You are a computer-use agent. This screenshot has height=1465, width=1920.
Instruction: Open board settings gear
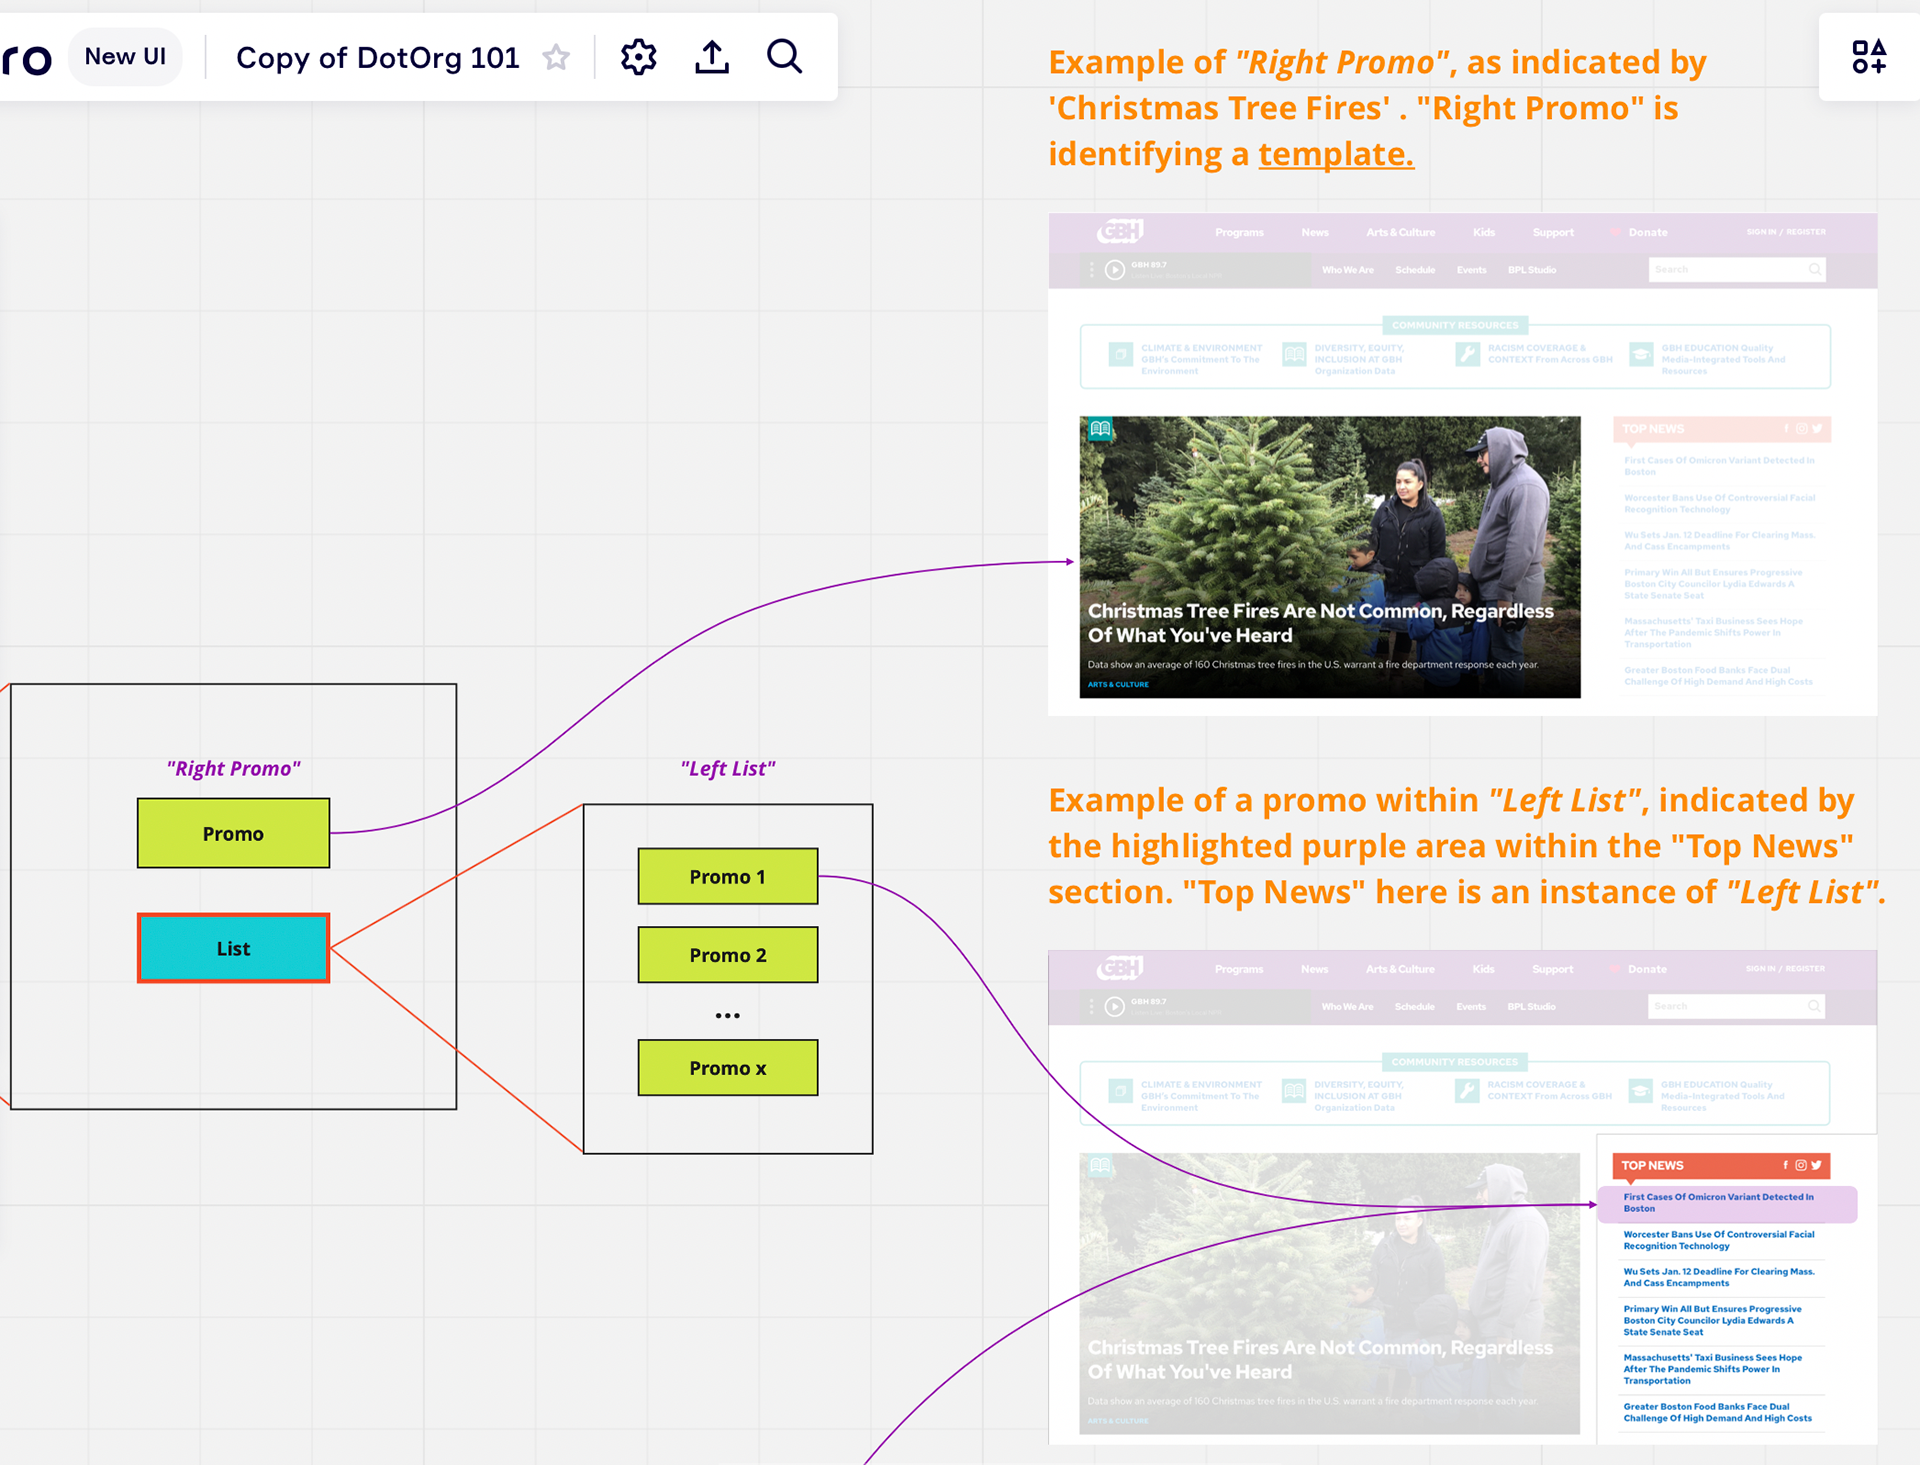(x=638, y=57)
